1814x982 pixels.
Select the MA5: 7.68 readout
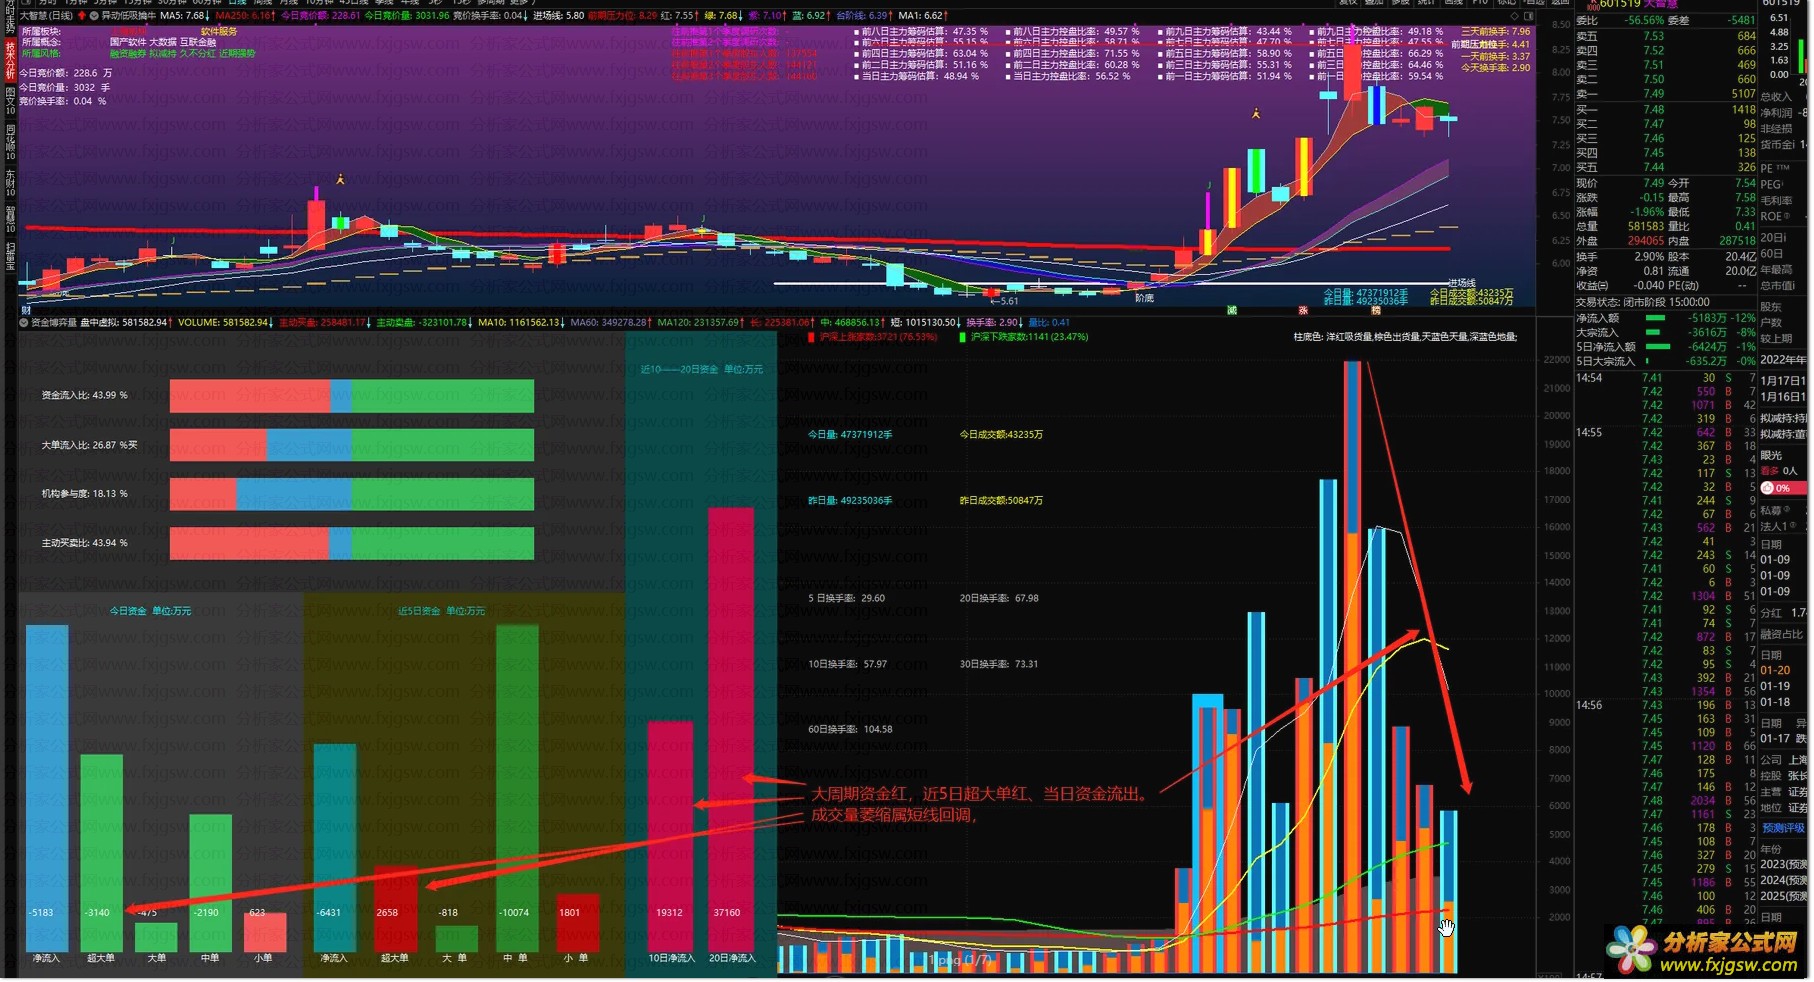(x=186, y=16)
